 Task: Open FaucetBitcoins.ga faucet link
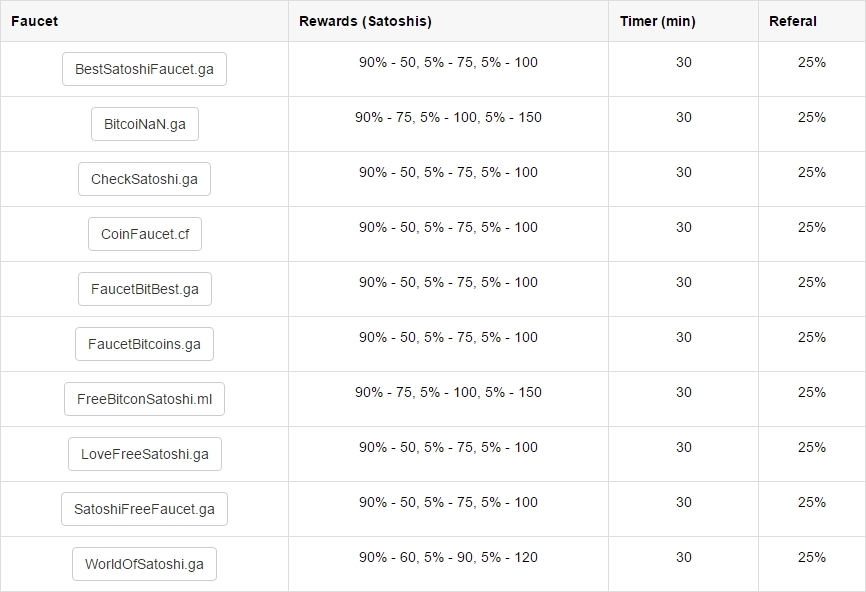[x=144, y=344]
